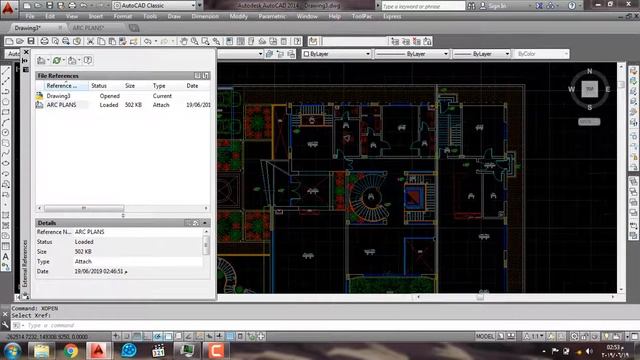Switch to the Drawing3 tab

(x=28, y=28)
